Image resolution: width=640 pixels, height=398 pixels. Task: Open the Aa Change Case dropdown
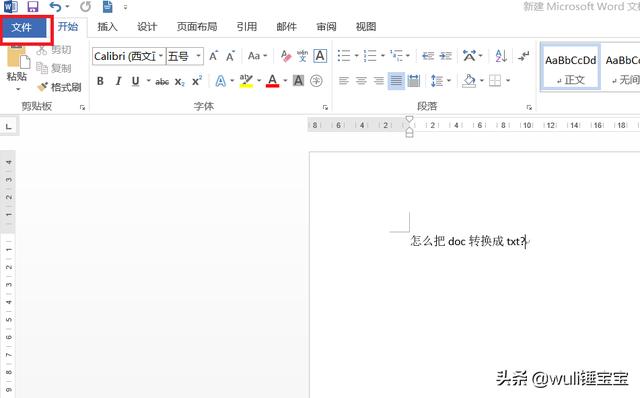point(257,56)
